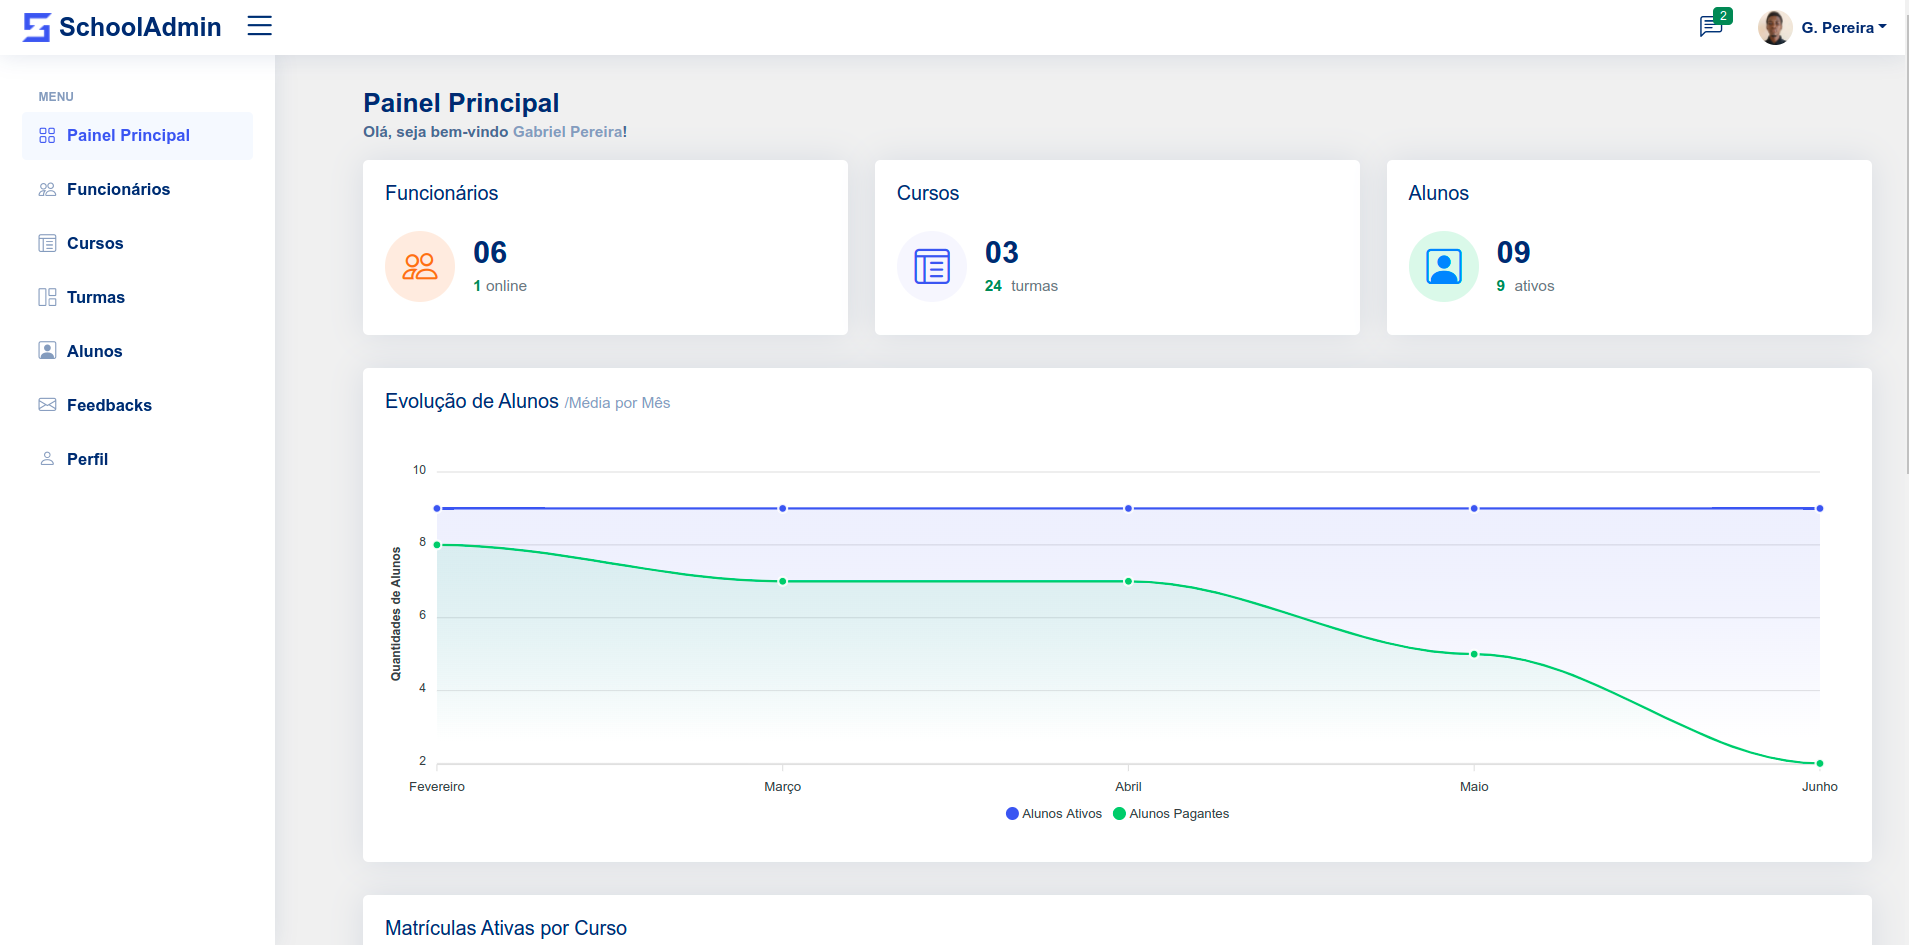Image resolution: width=1909 pixels, height=945 pixels.
Task: Click the orange Funcionários card icon
Action: coord(420,266)
